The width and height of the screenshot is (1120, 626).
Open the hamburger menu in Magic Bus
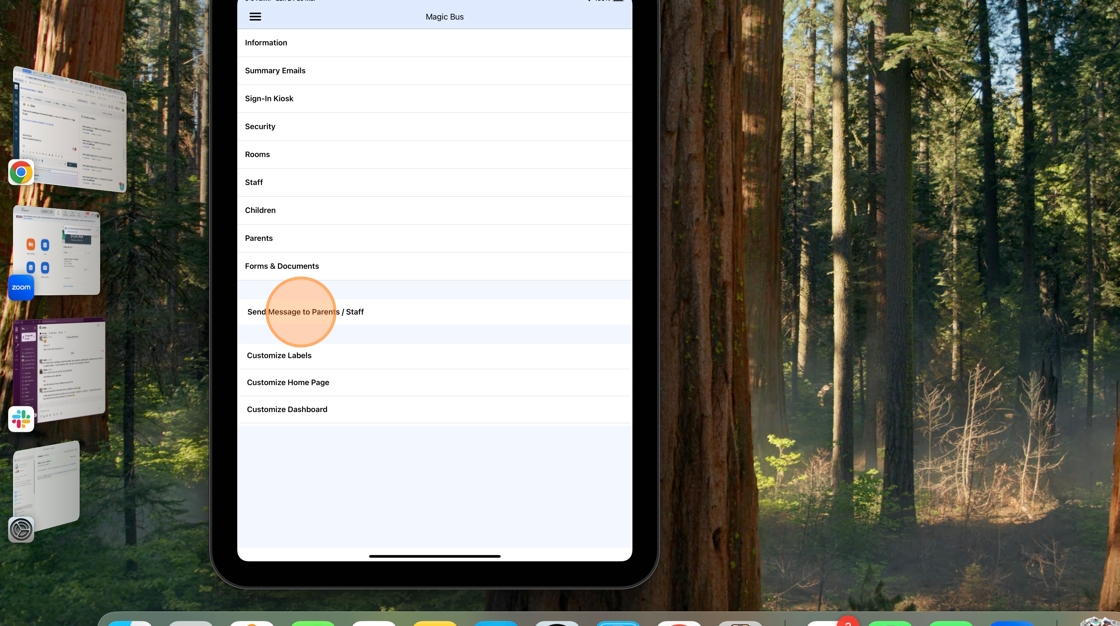click(255, 16)
